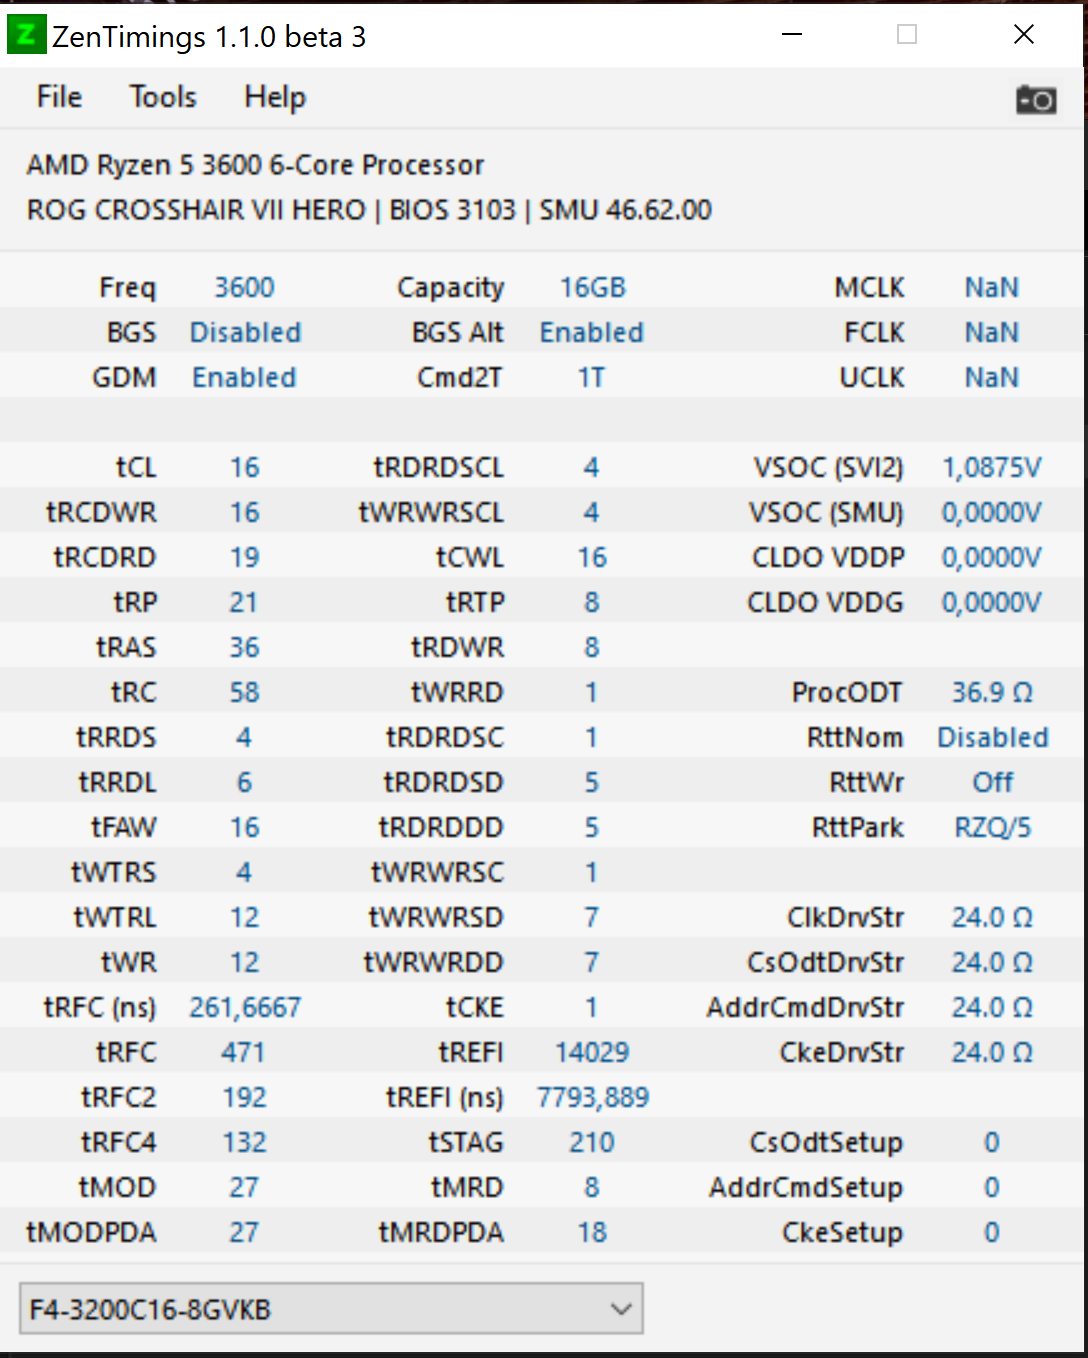The image size is (1088, 1358).
Task: Click the green ZenTimings app icon
Action: 26,36
